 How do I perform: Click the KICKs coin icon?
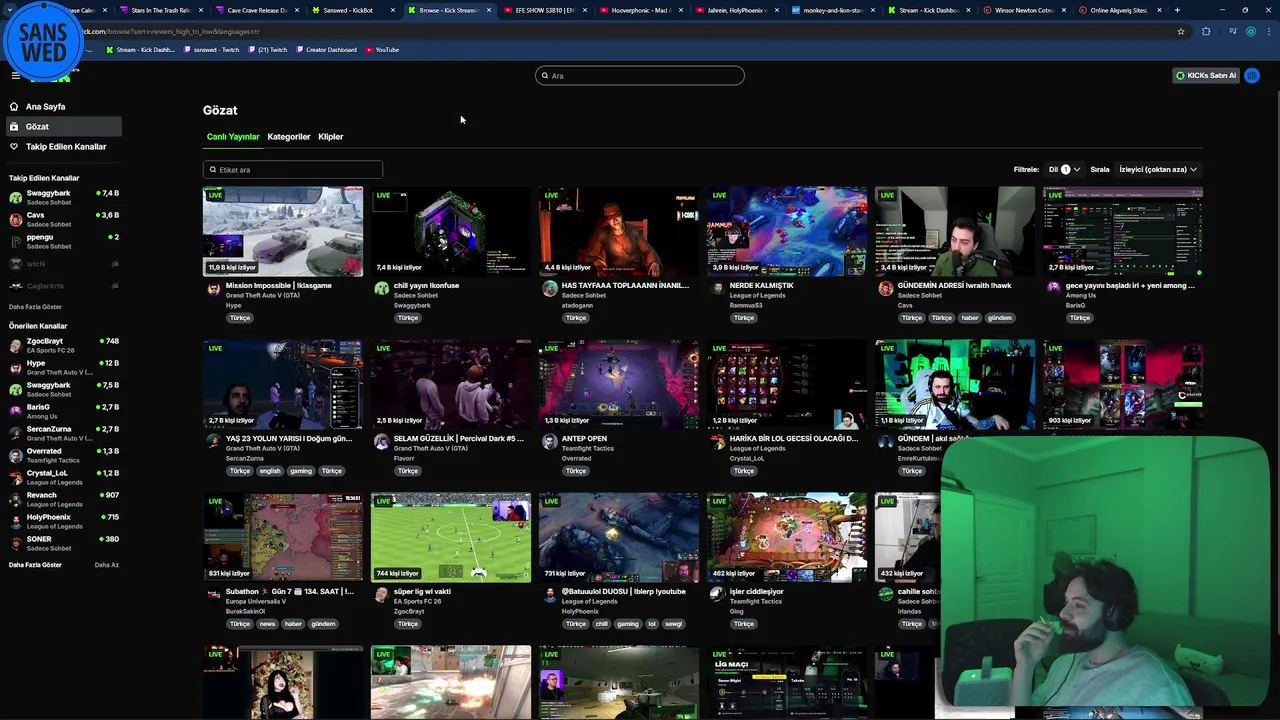[x=1180, y=75]
